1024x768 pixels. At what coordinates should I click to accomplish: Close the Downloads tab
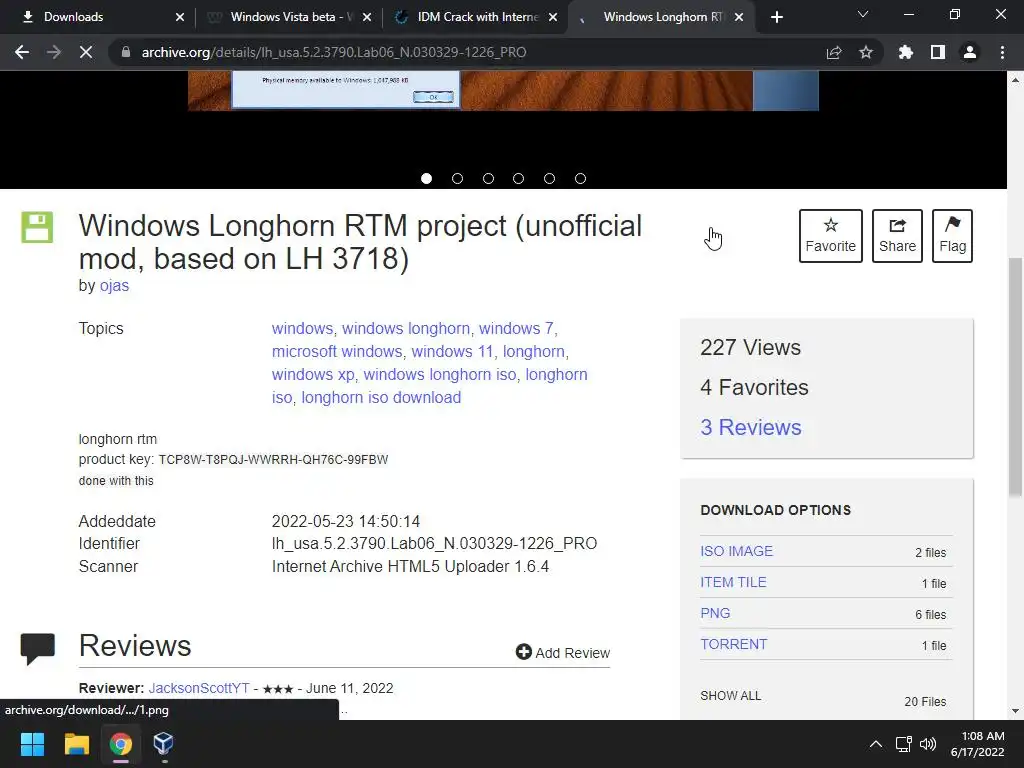[180, 17]
